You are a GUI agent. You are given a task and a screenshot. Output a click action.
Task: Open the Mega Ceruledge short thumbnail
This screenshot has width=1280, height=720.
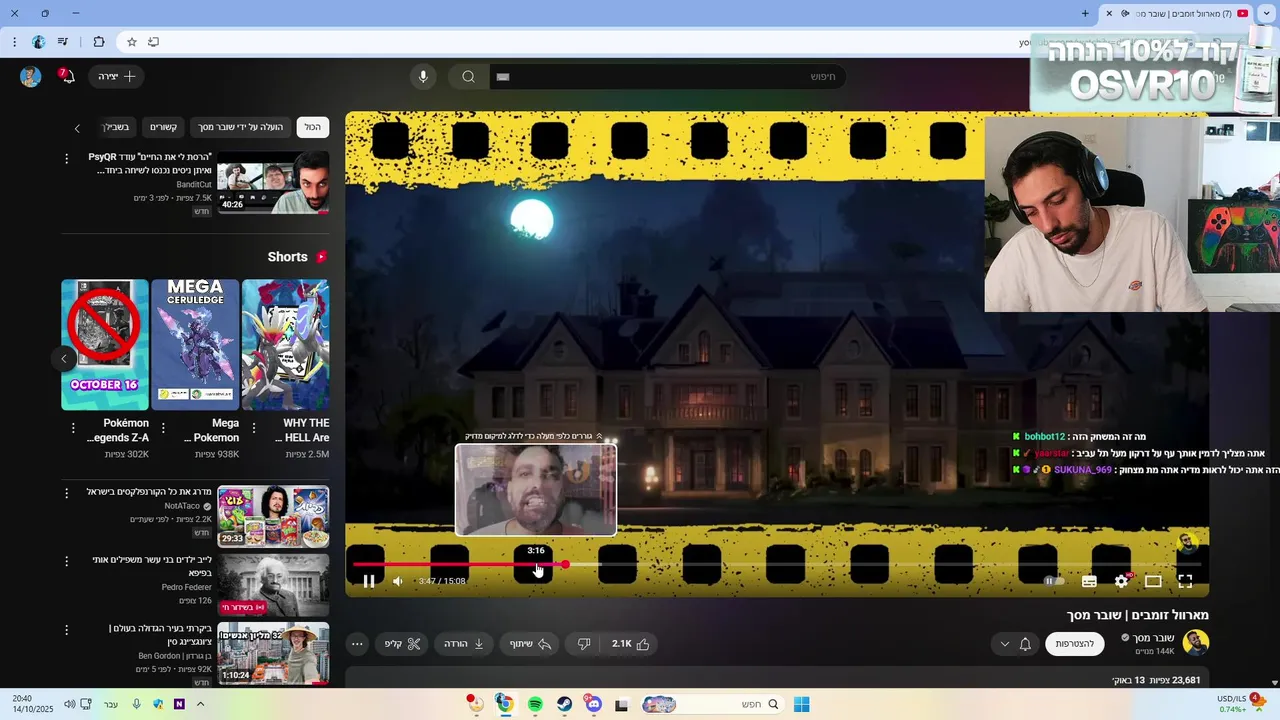[x=195, y=344]
